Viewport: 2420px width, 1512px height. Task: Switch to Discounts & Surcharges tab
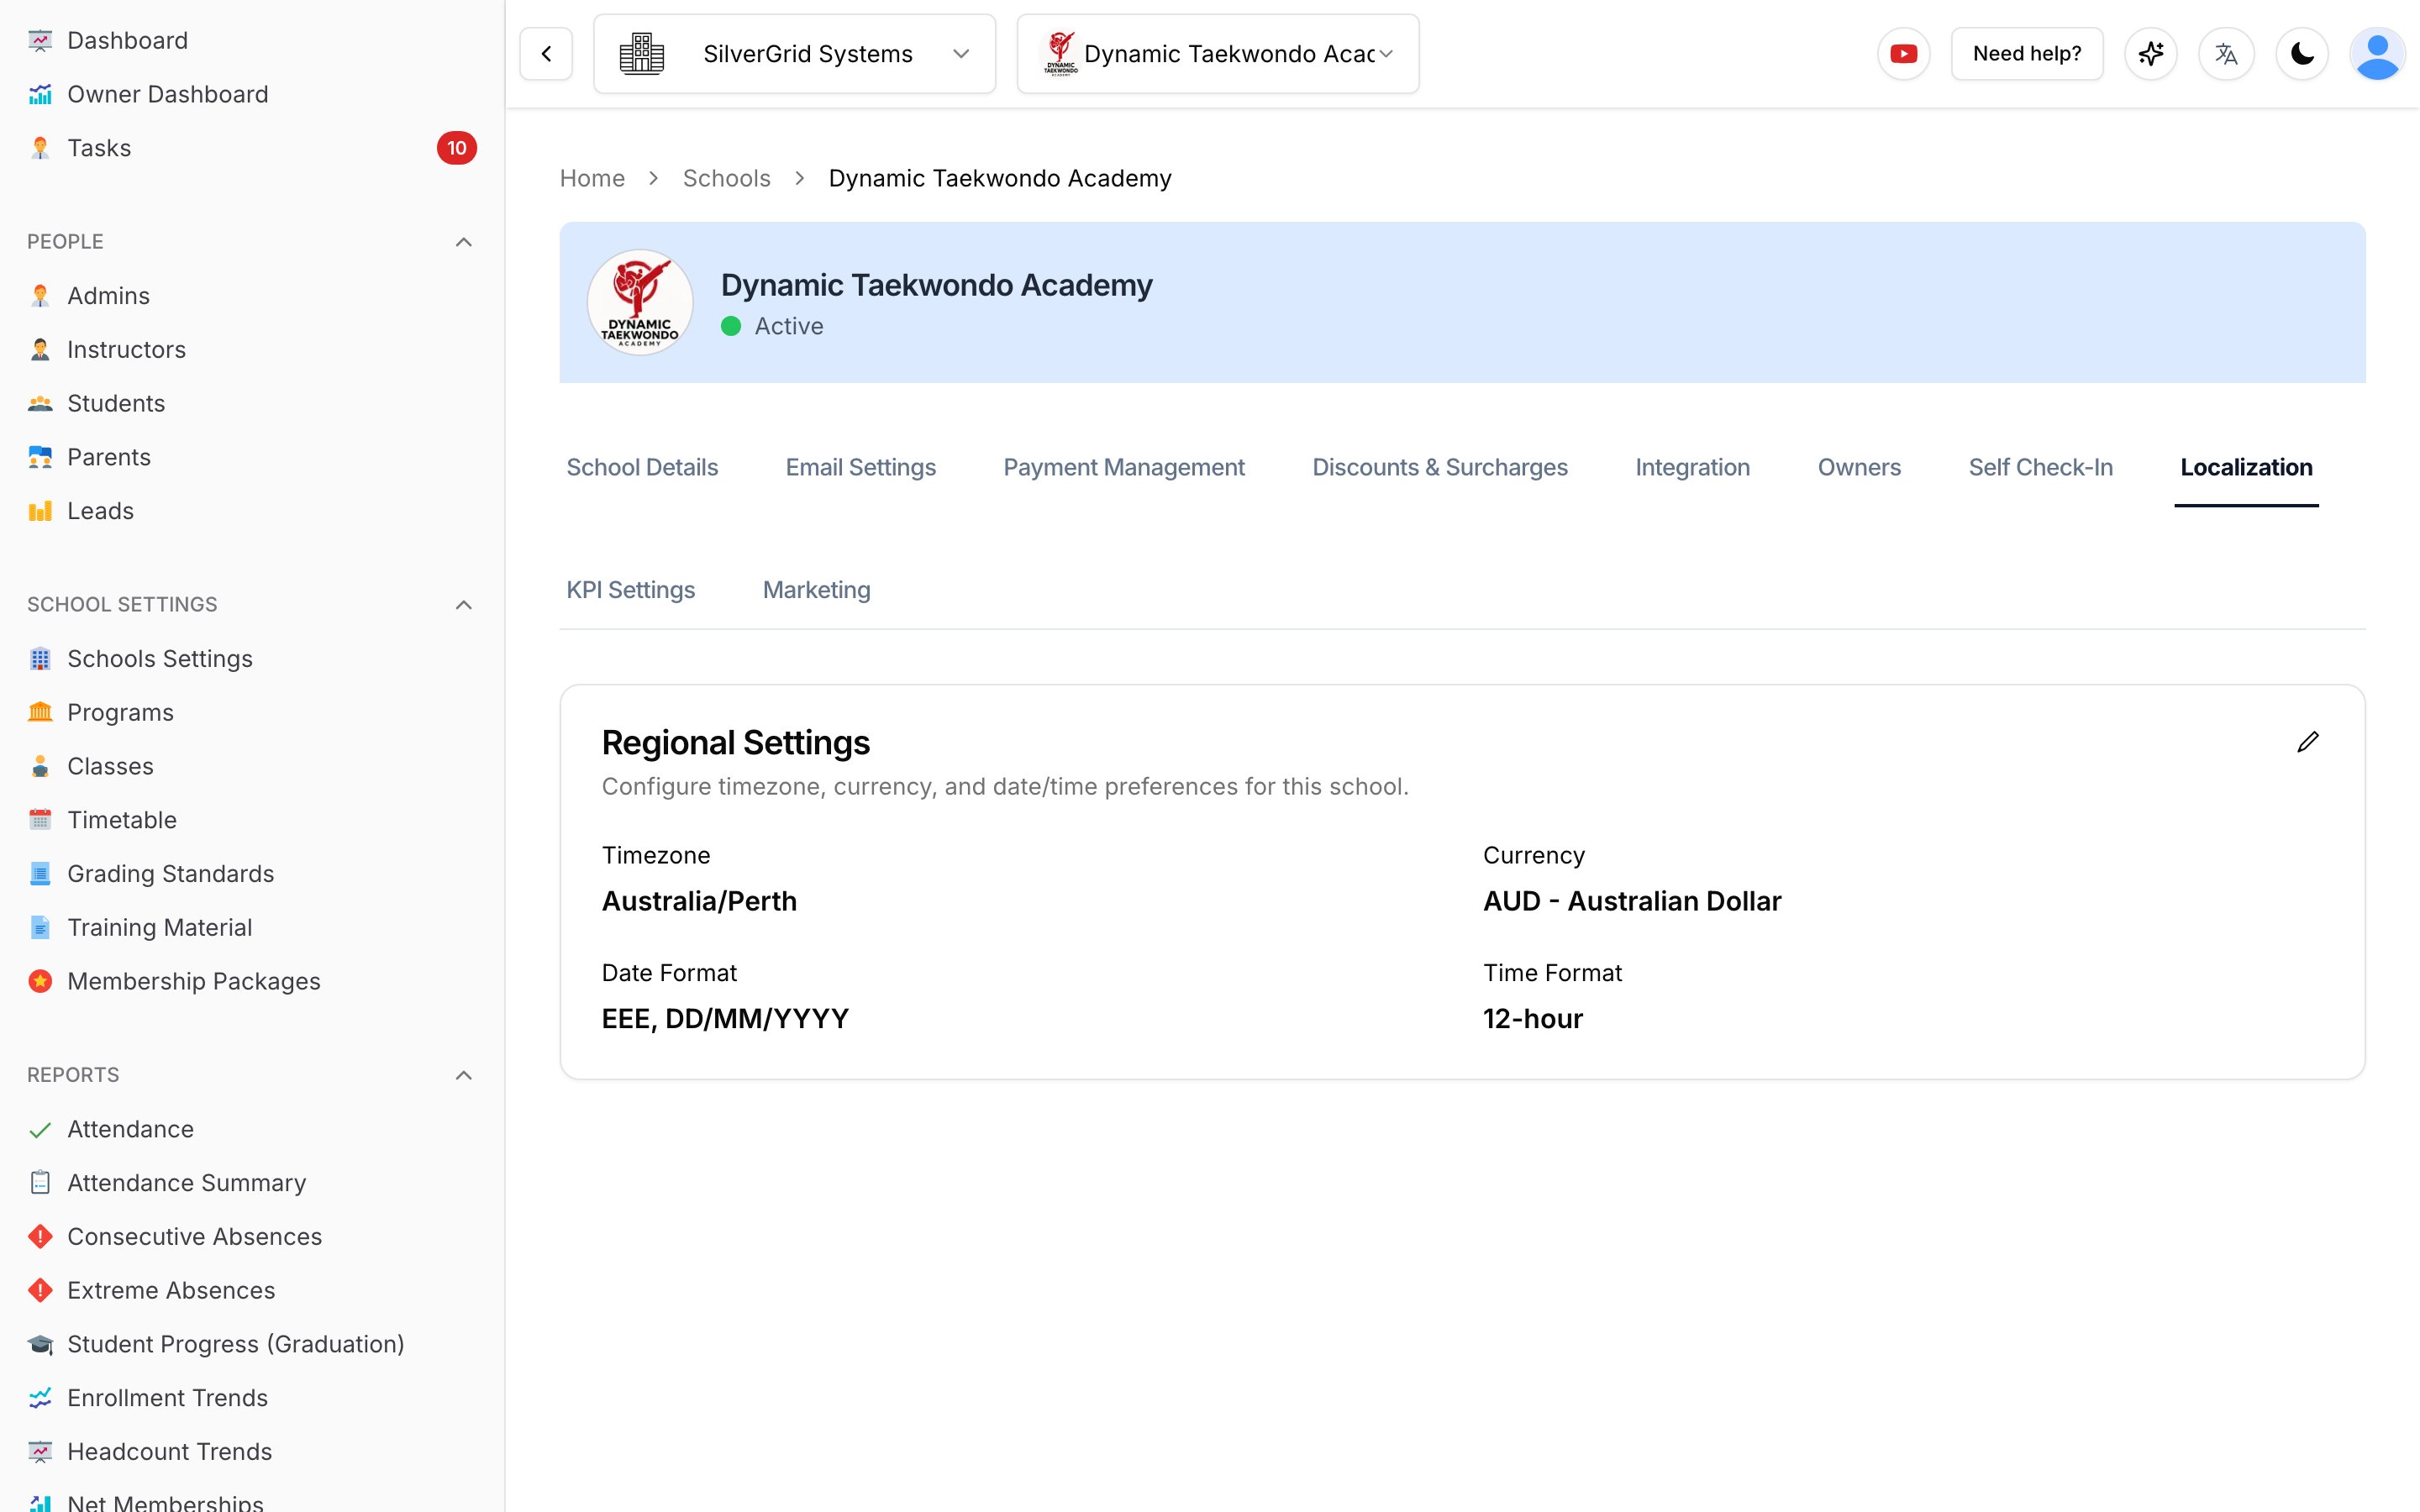1440,467
